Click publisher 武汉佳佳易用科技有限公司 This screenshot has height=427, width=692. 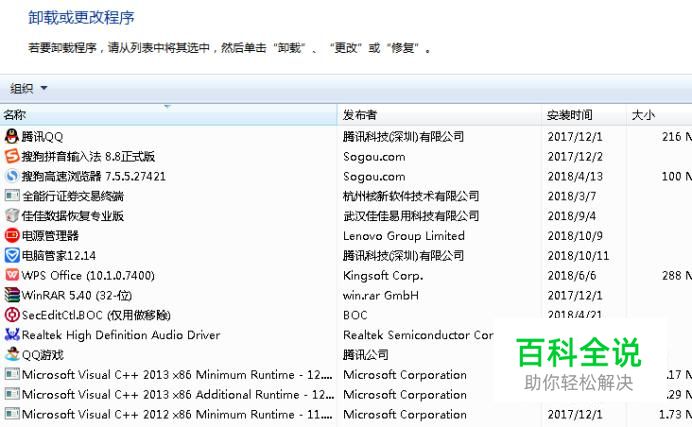[x=411, y=216]
